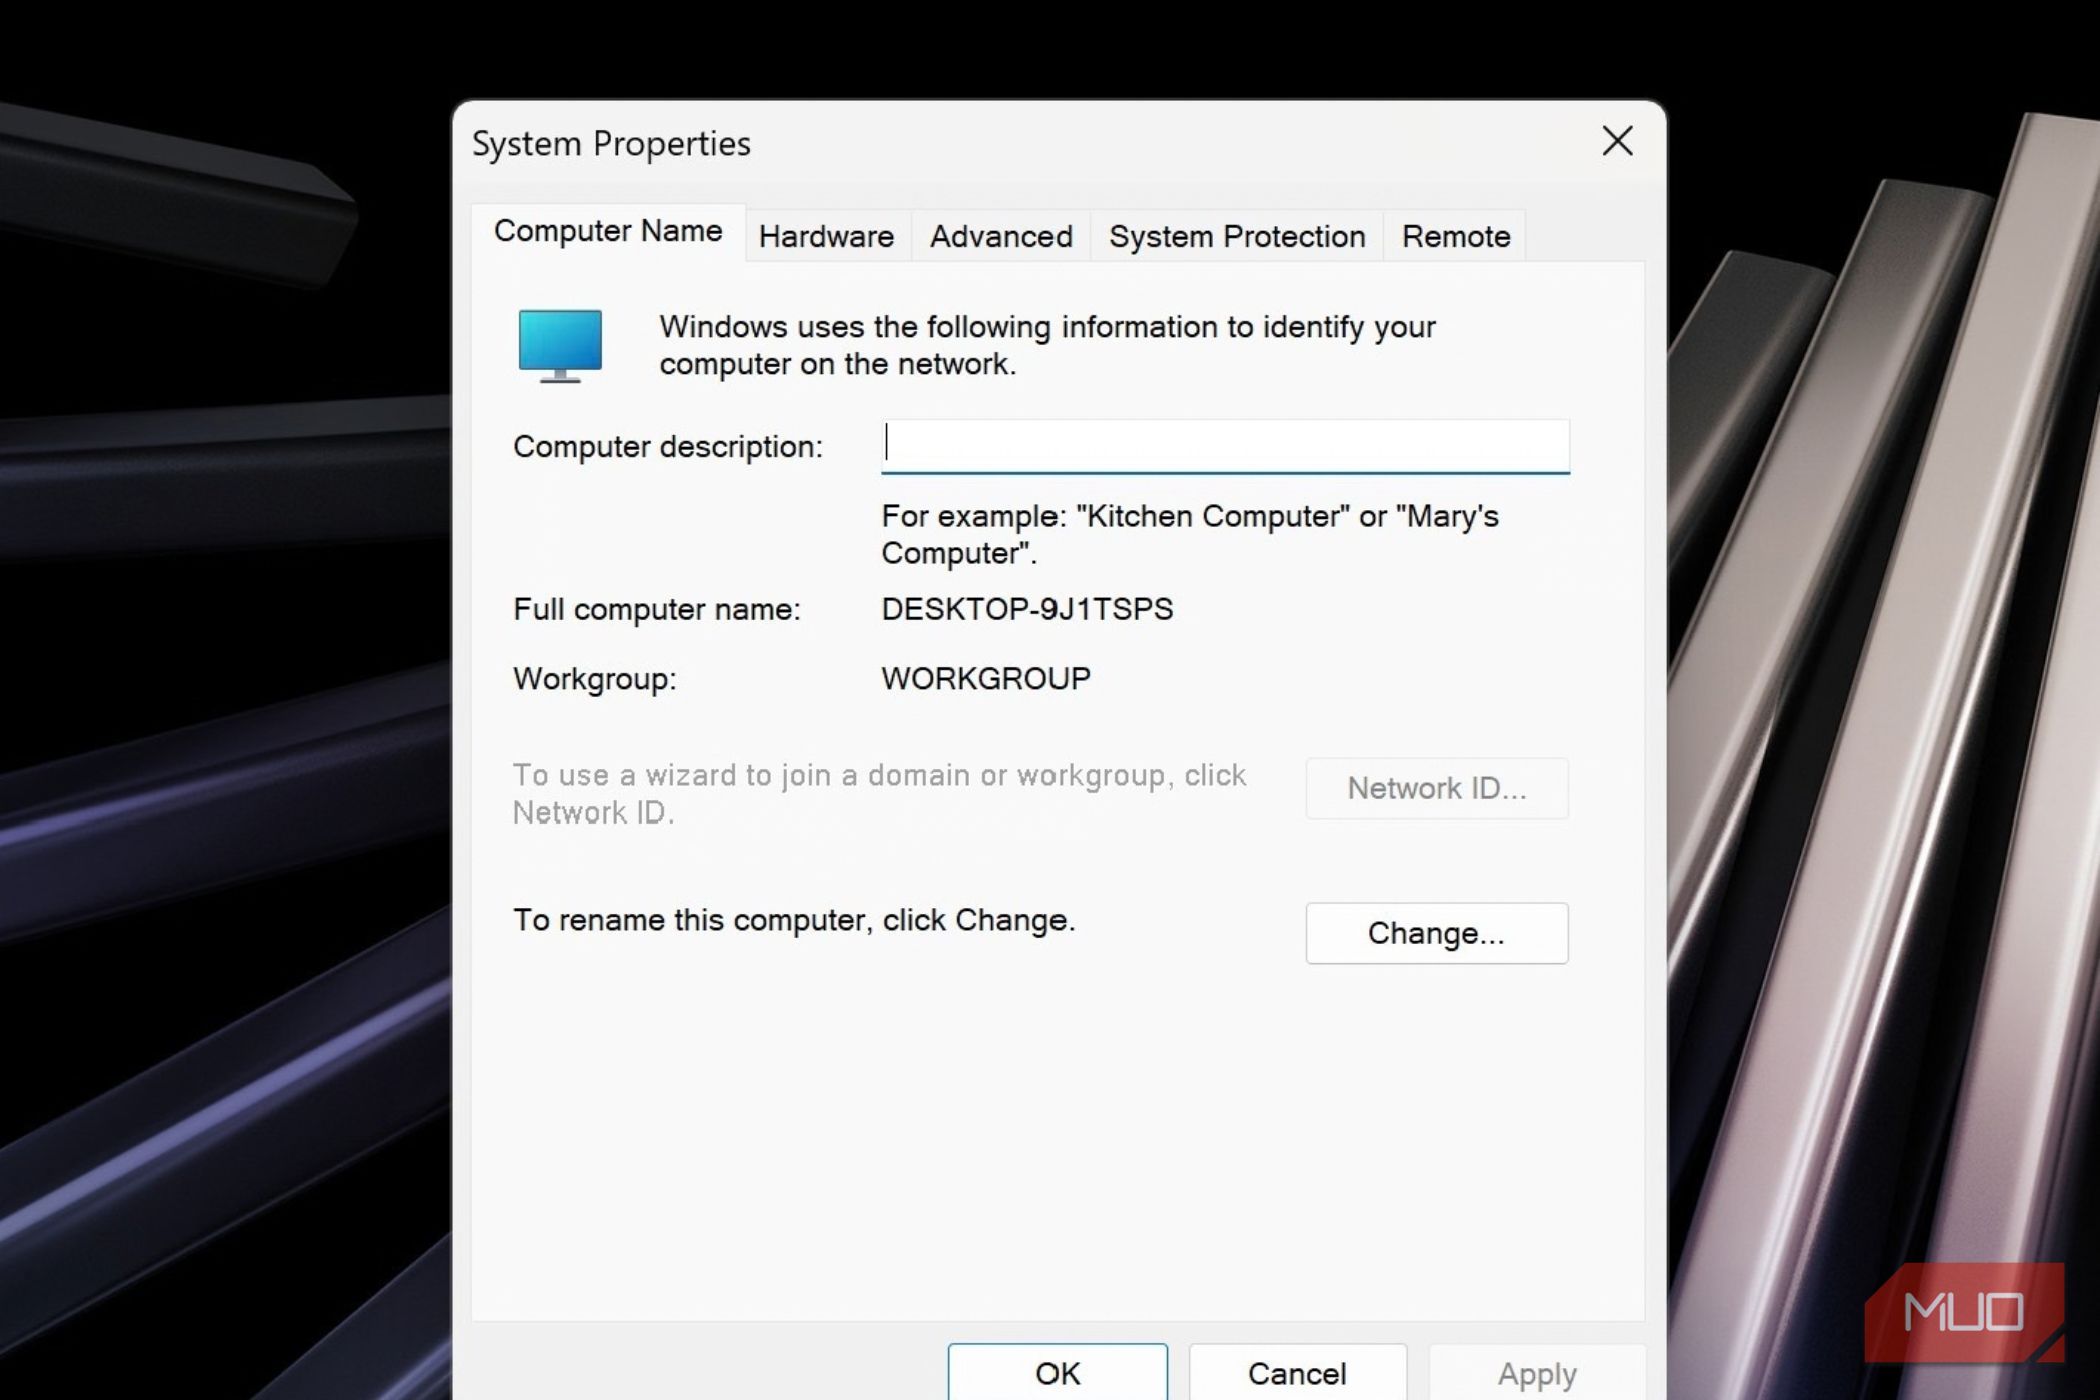2100x1400 pixels.
Task: Click the blue computer monitor icon
Action: [x=560, y=346]
